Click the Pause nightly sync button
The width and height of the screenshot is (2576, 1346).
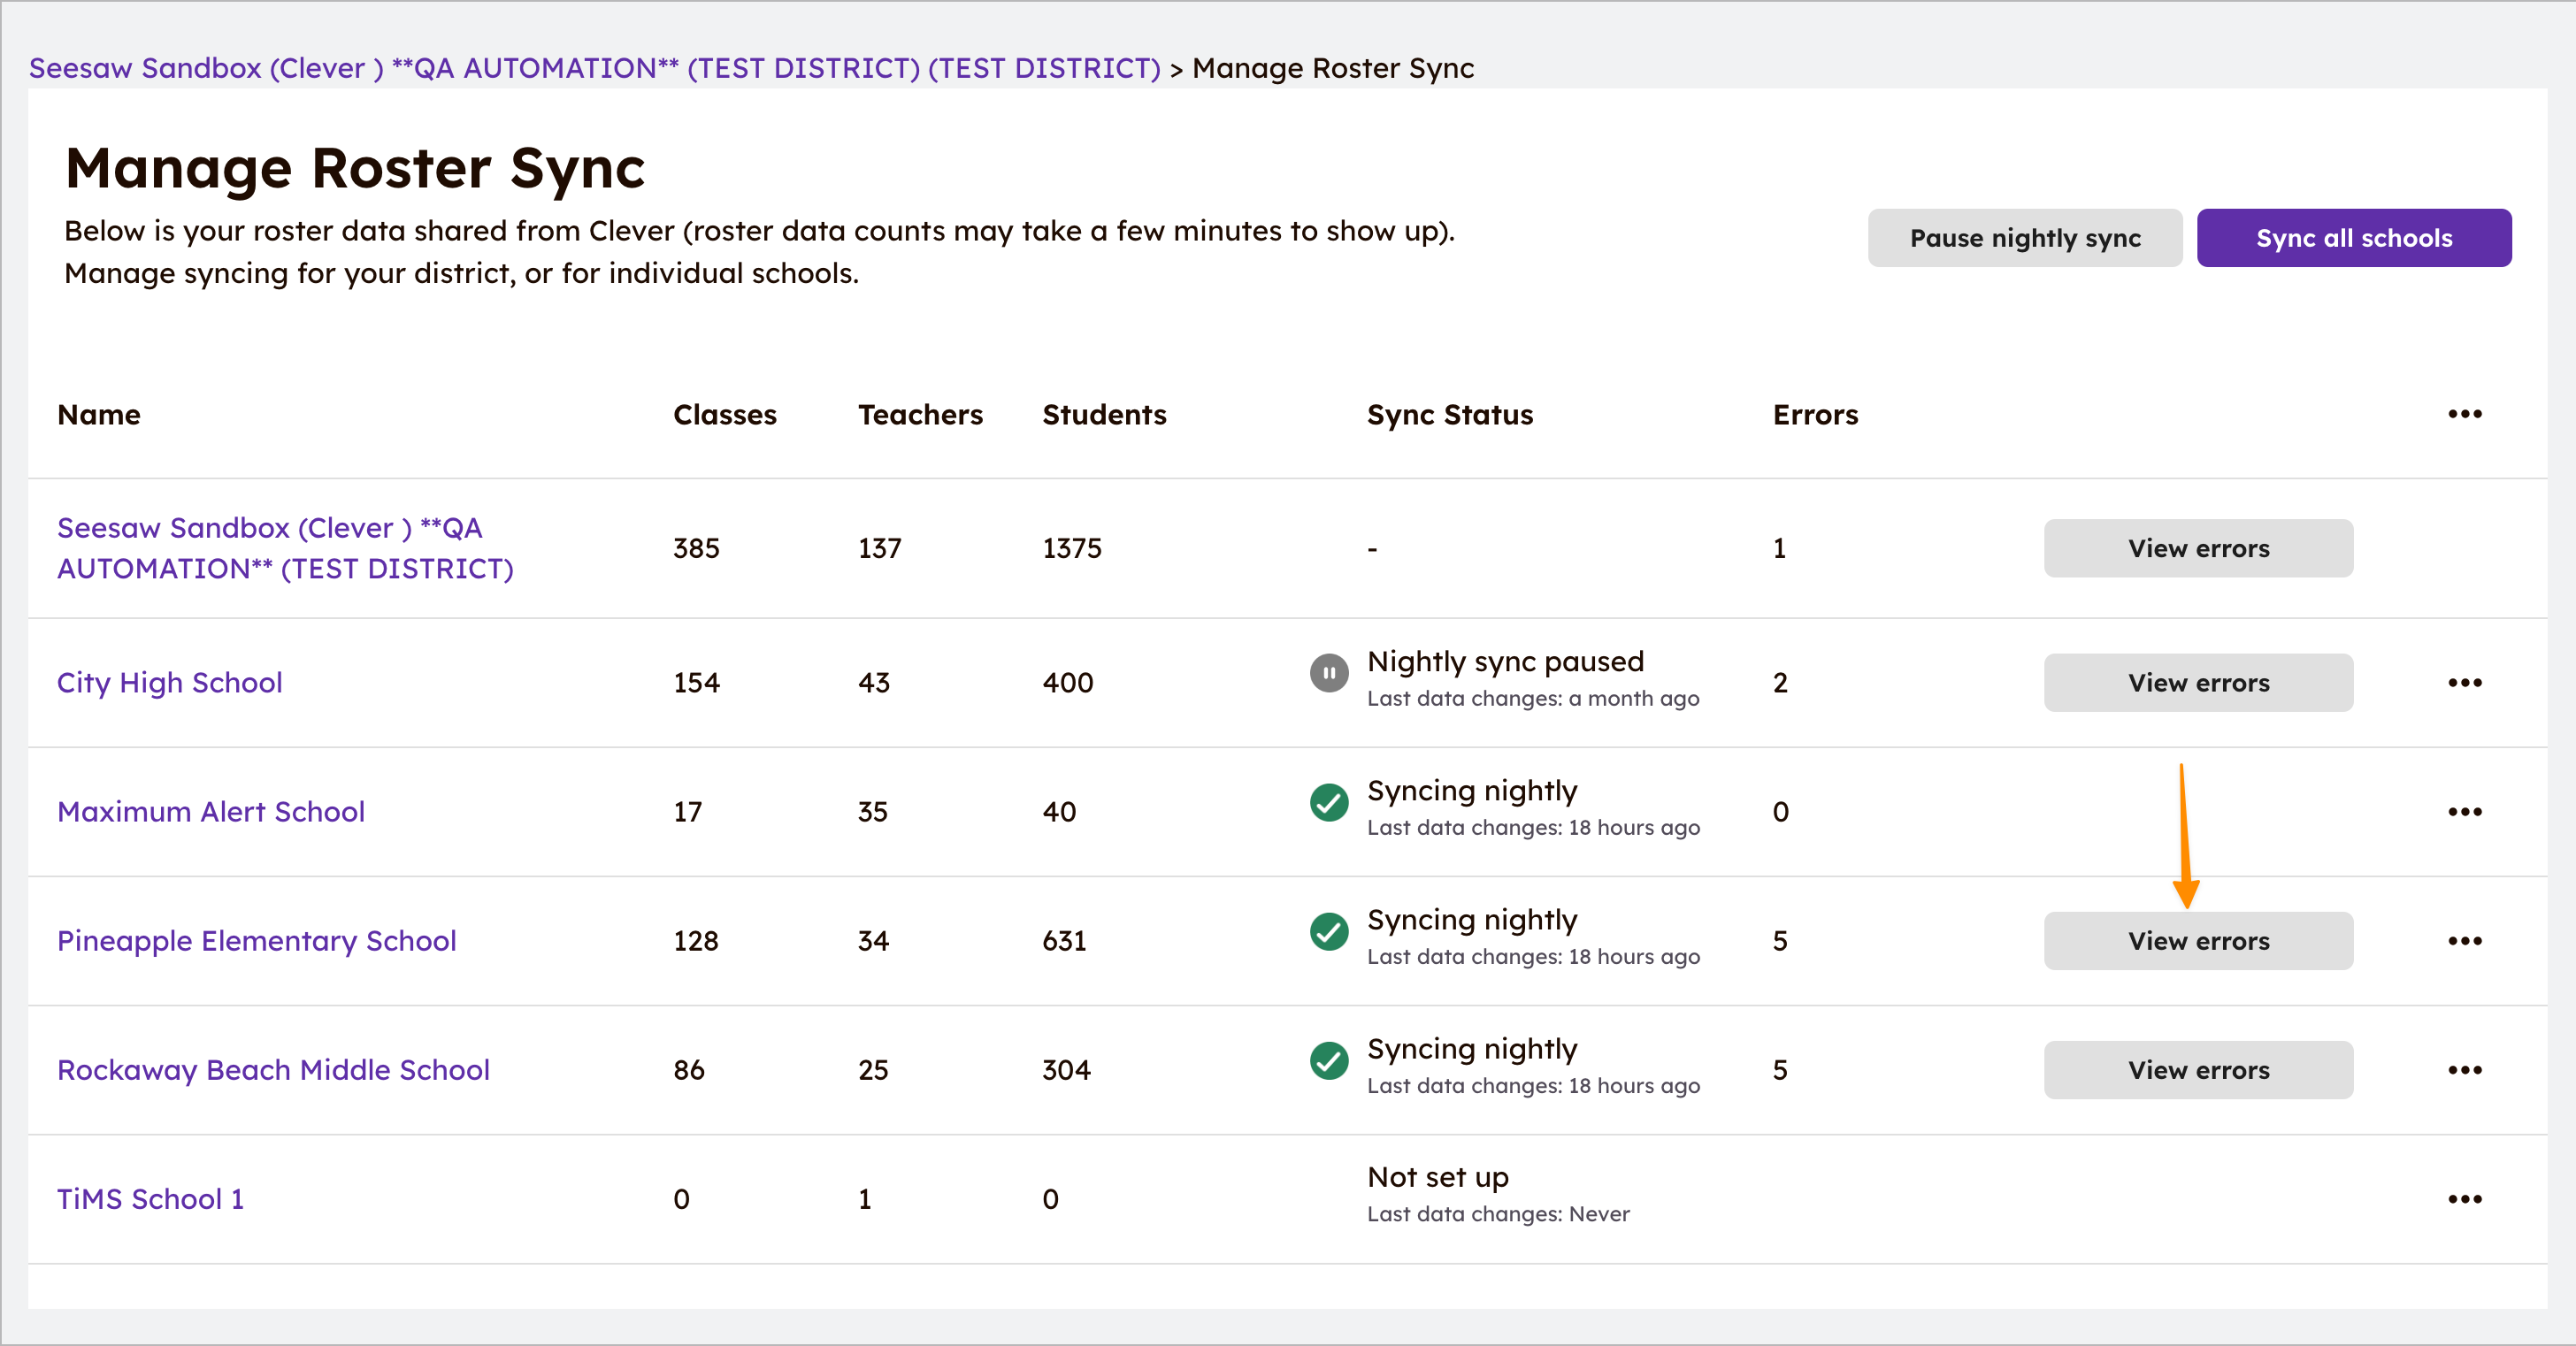coord(2024,238)
